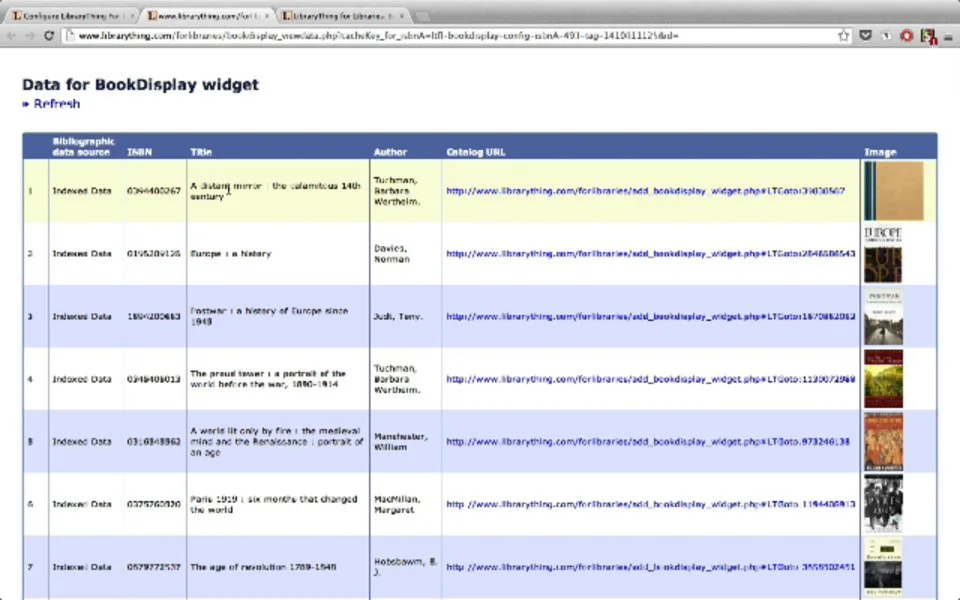Switch to Configure LibraryThing tab
This screenshot has width=960, height=600.
(x=70, y=15)
